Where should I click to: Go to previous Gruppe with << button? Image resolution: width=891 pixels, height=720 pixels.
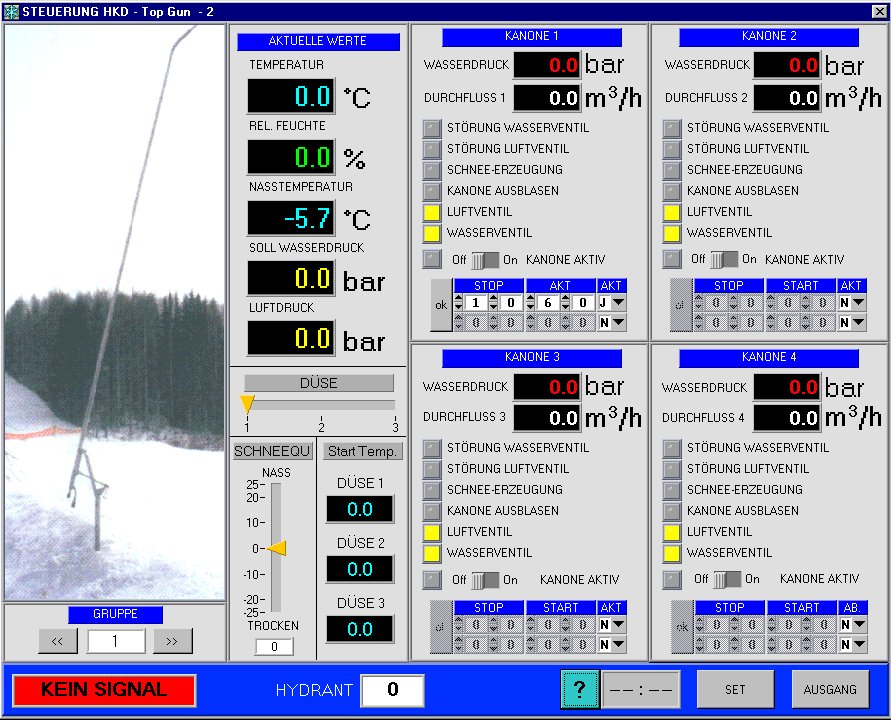[x=57, y=641]
